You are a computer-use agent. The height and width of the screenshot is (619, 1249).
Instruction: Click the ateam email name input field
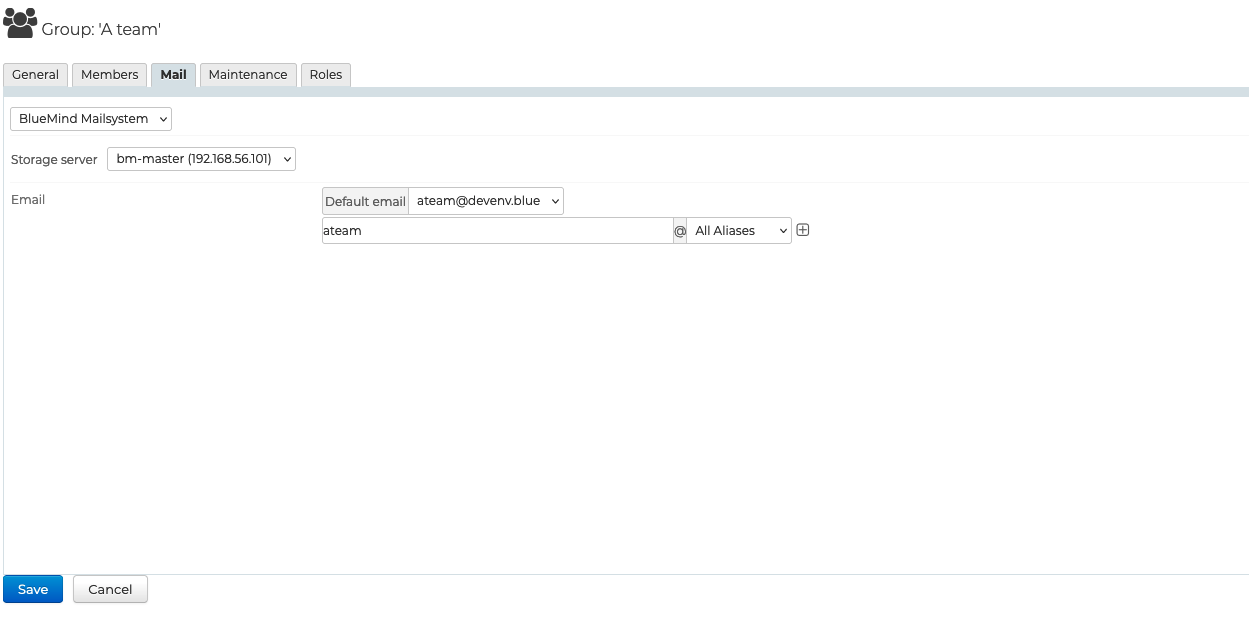(x=496, y=231)
